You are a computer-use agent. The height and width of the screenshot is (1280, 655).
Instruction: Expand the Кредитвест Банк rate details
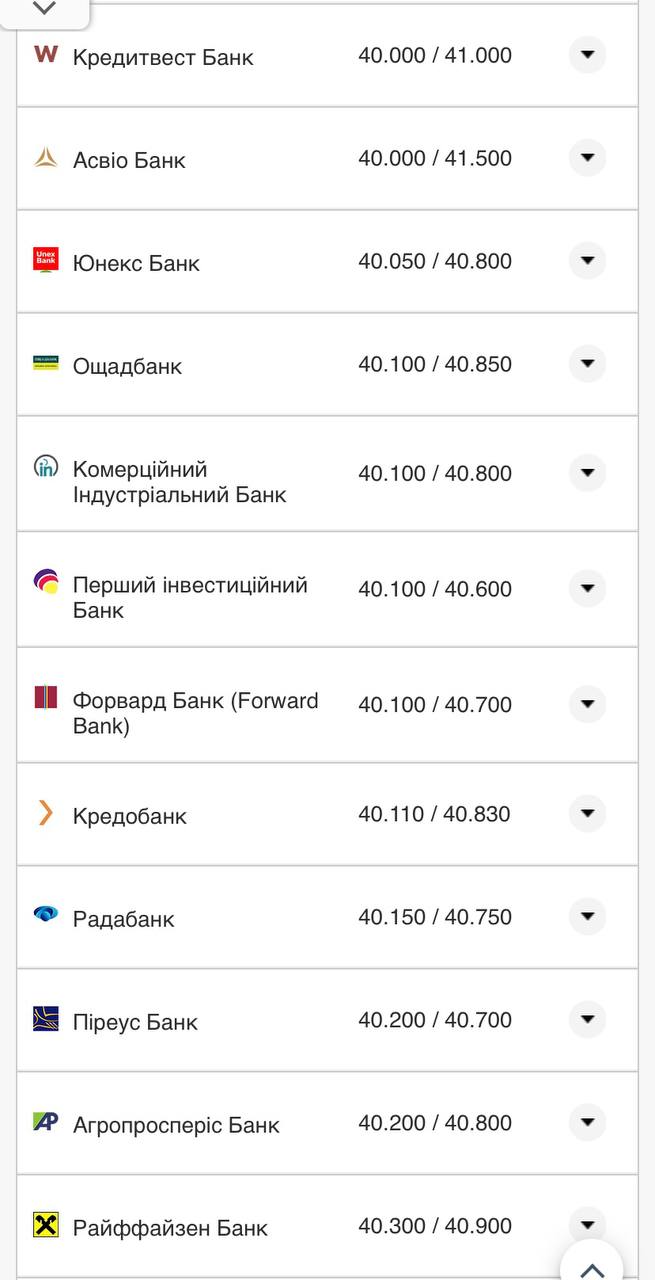[587, 56]
